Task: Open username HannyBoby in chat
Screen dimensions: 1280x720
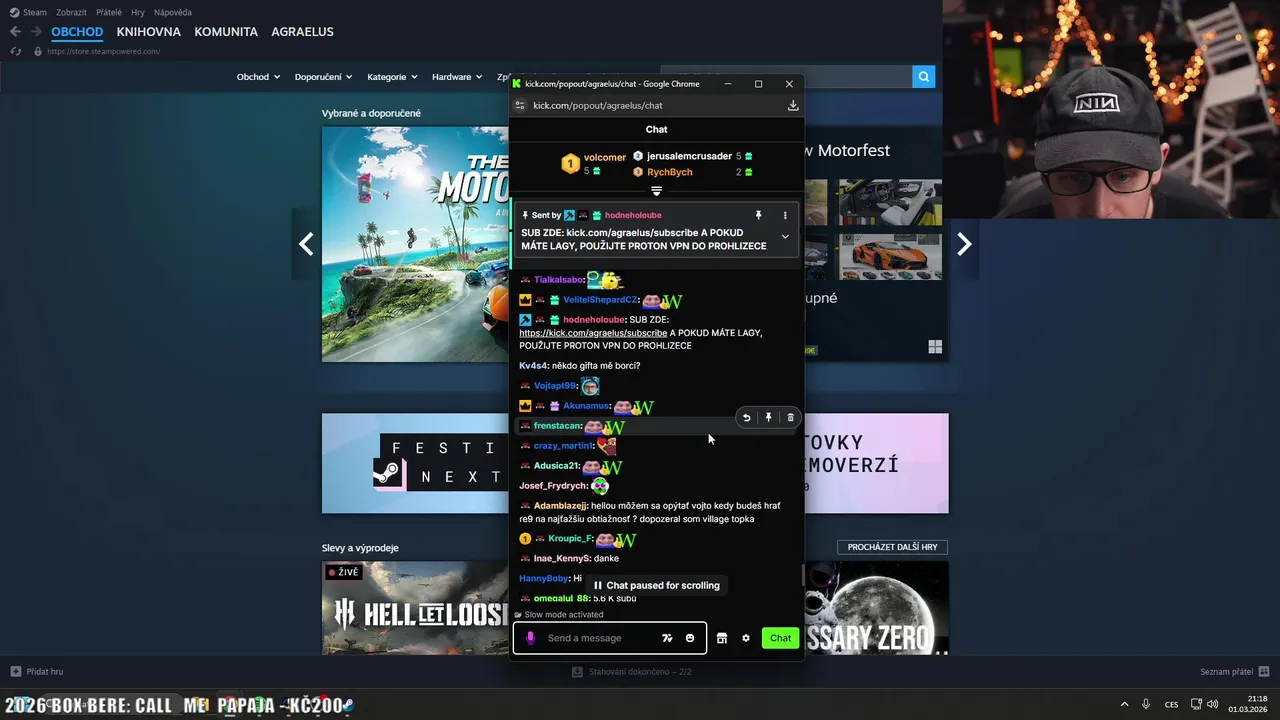Action: 544,578
